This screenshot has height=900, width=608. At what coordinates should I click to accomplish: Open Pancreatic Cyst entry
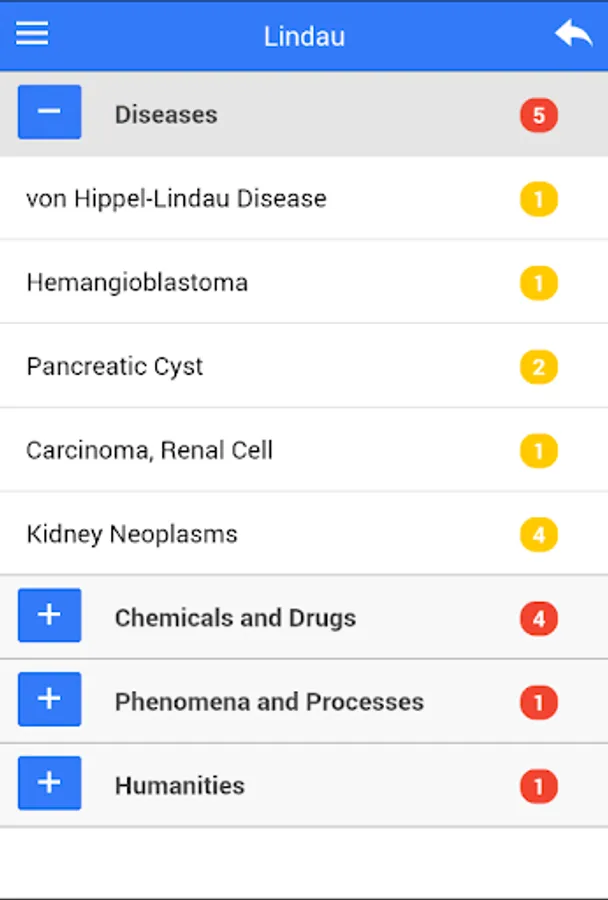(x=115, y=366)
